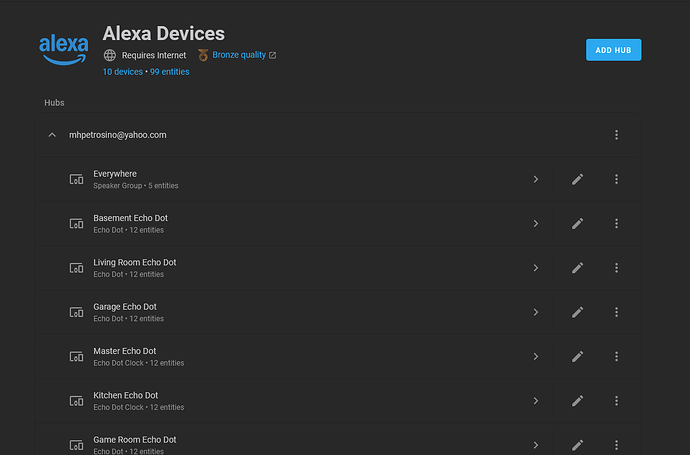
Task: Open the Living Room Echo Dot overflow menu
Action: click(x=616, y=268)
